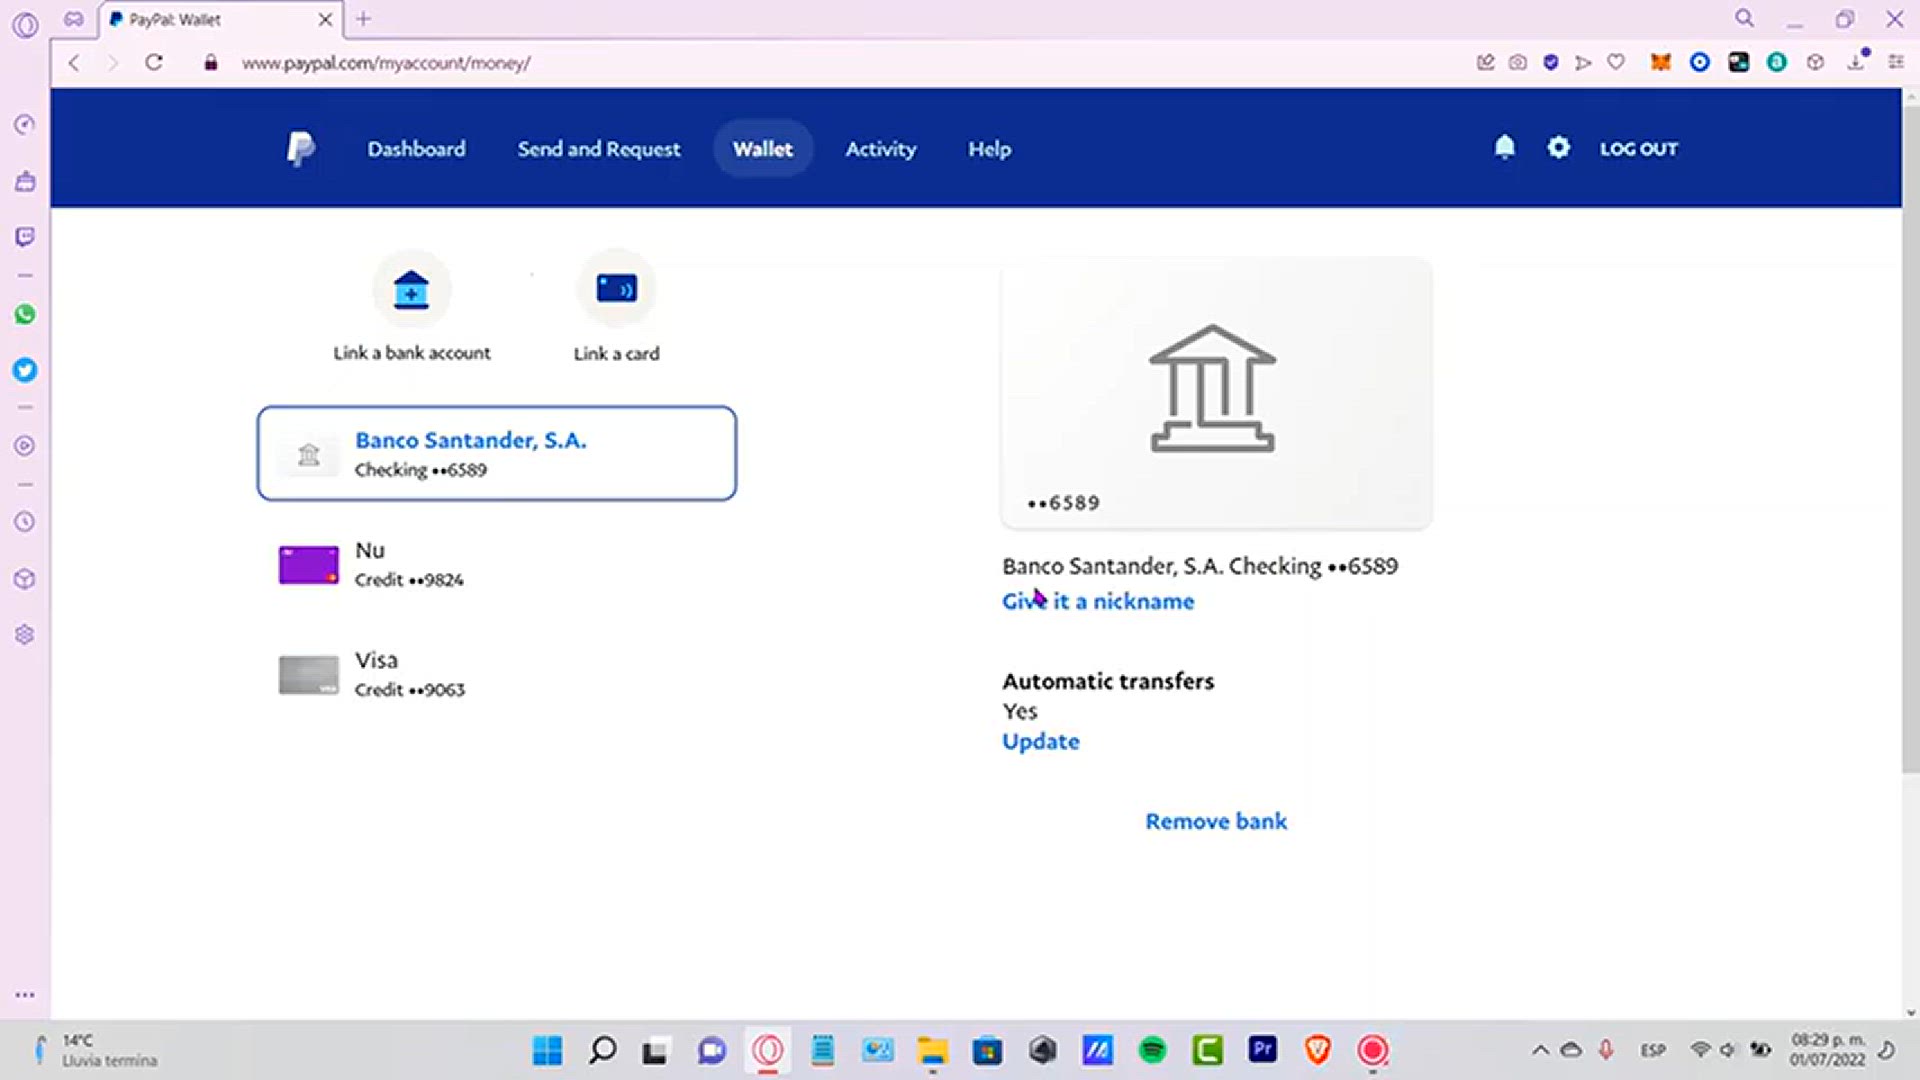This screenshot has height=1080, width=1920.
Task: Click Give it a nickname link
Action: pos(1098,601)
